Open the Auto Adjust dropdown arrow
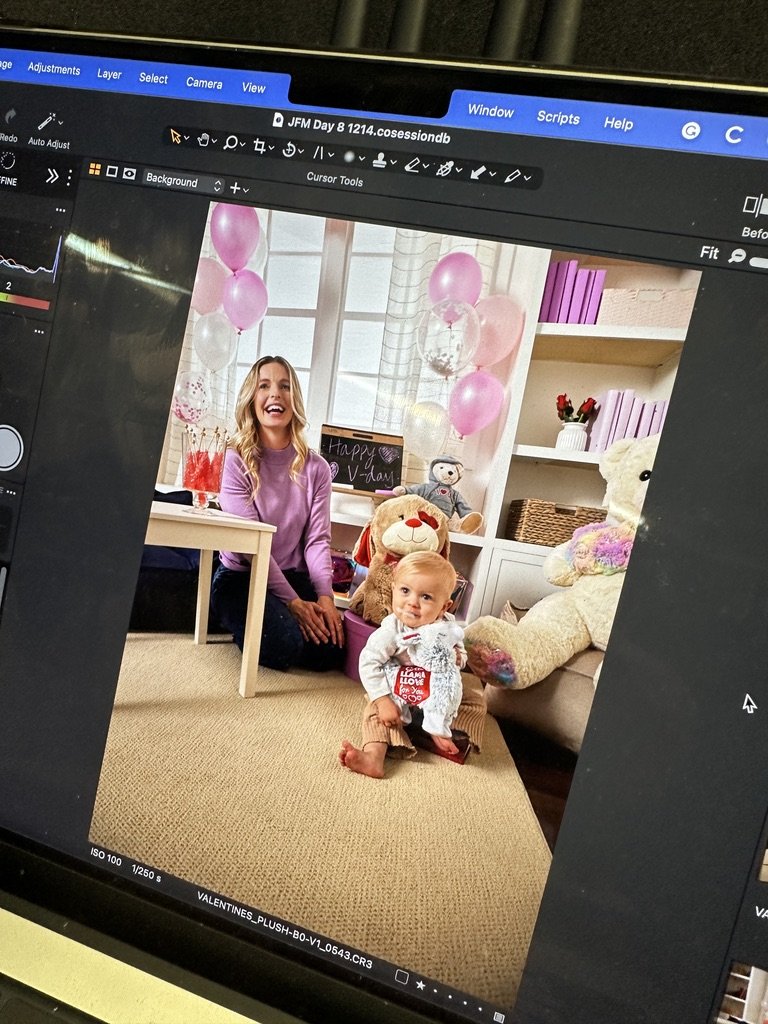Viewport: 768px width, 1024px height. pos(61,122)
